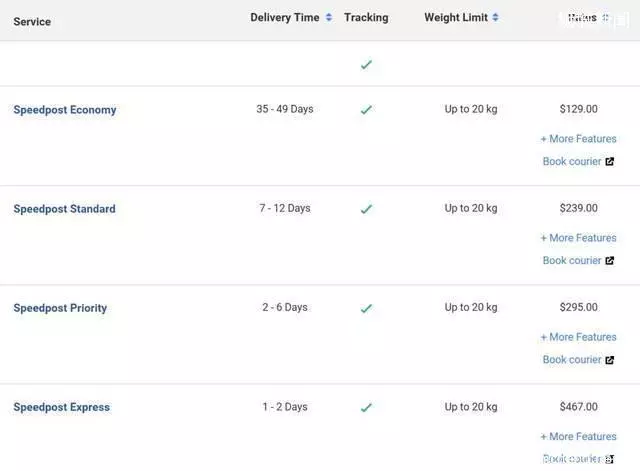Sort by Delivery Time arrows icon
The image size is (640, 471).
pos(329,18)
